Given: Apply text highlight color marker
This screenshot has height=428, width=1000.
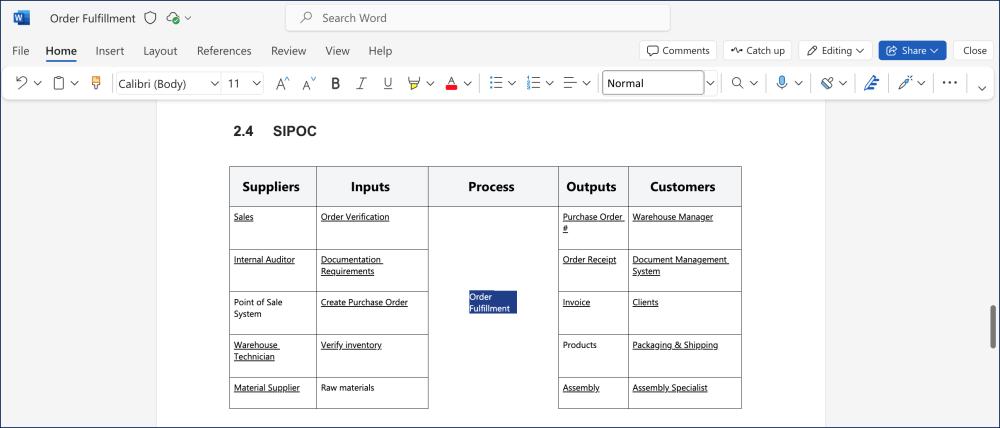Looking at the screenshot, I should 414,84.
